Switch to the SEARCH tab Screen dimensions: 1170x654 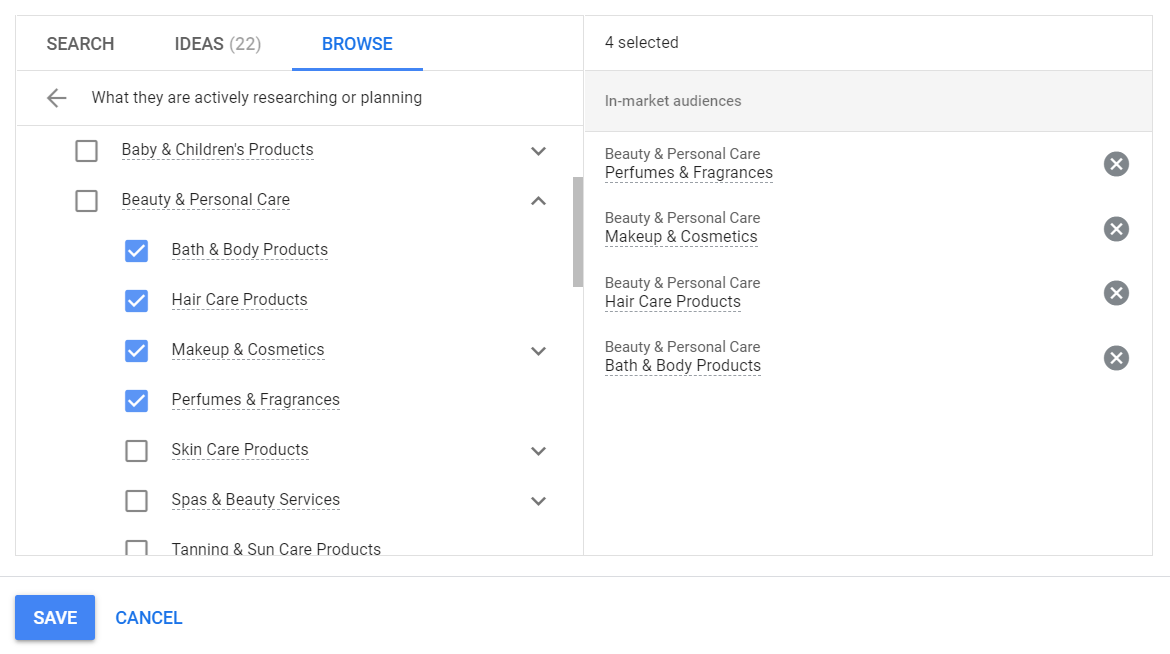click(80, 43)
